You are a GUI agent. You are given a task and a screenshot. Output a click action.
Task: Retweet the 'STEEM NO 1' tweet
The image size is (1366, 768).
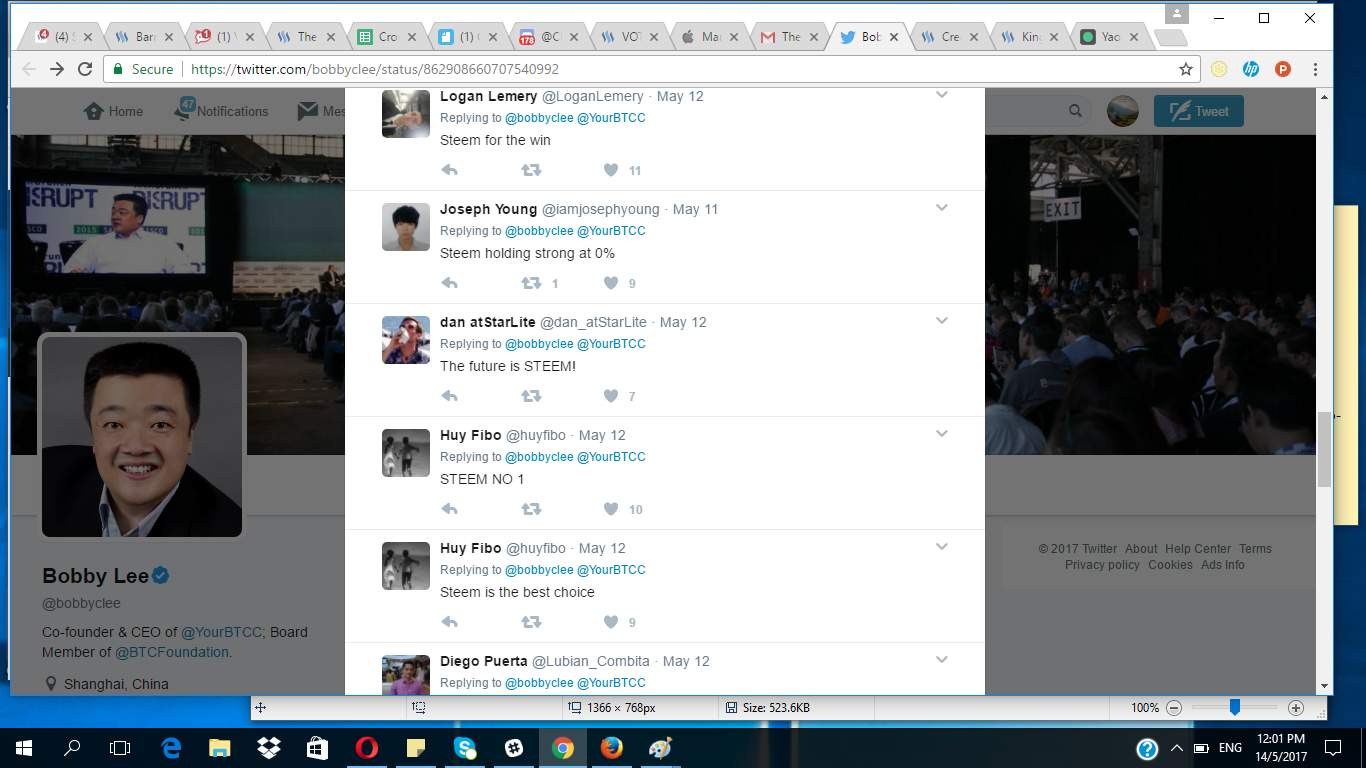coord(531,509)
